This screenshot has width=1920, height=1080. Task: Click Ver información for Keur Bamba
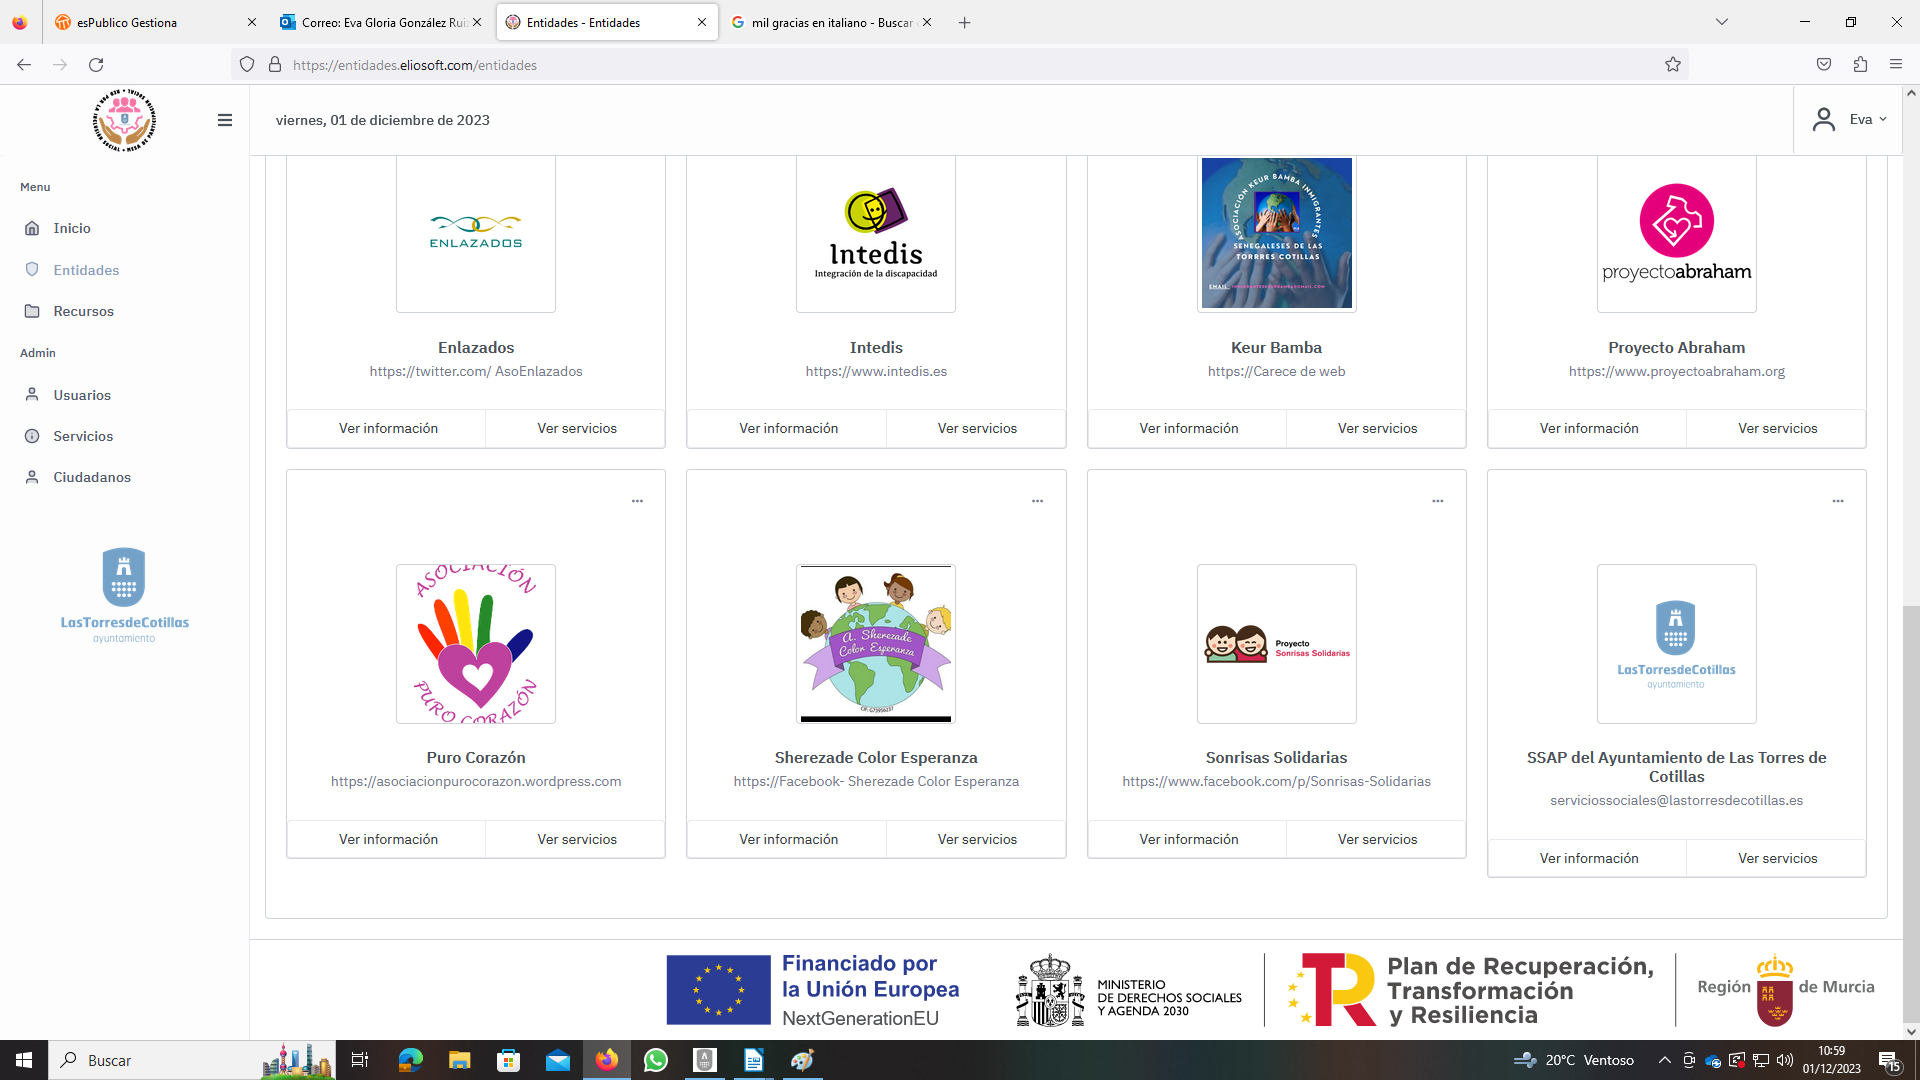coord(1188,428)
